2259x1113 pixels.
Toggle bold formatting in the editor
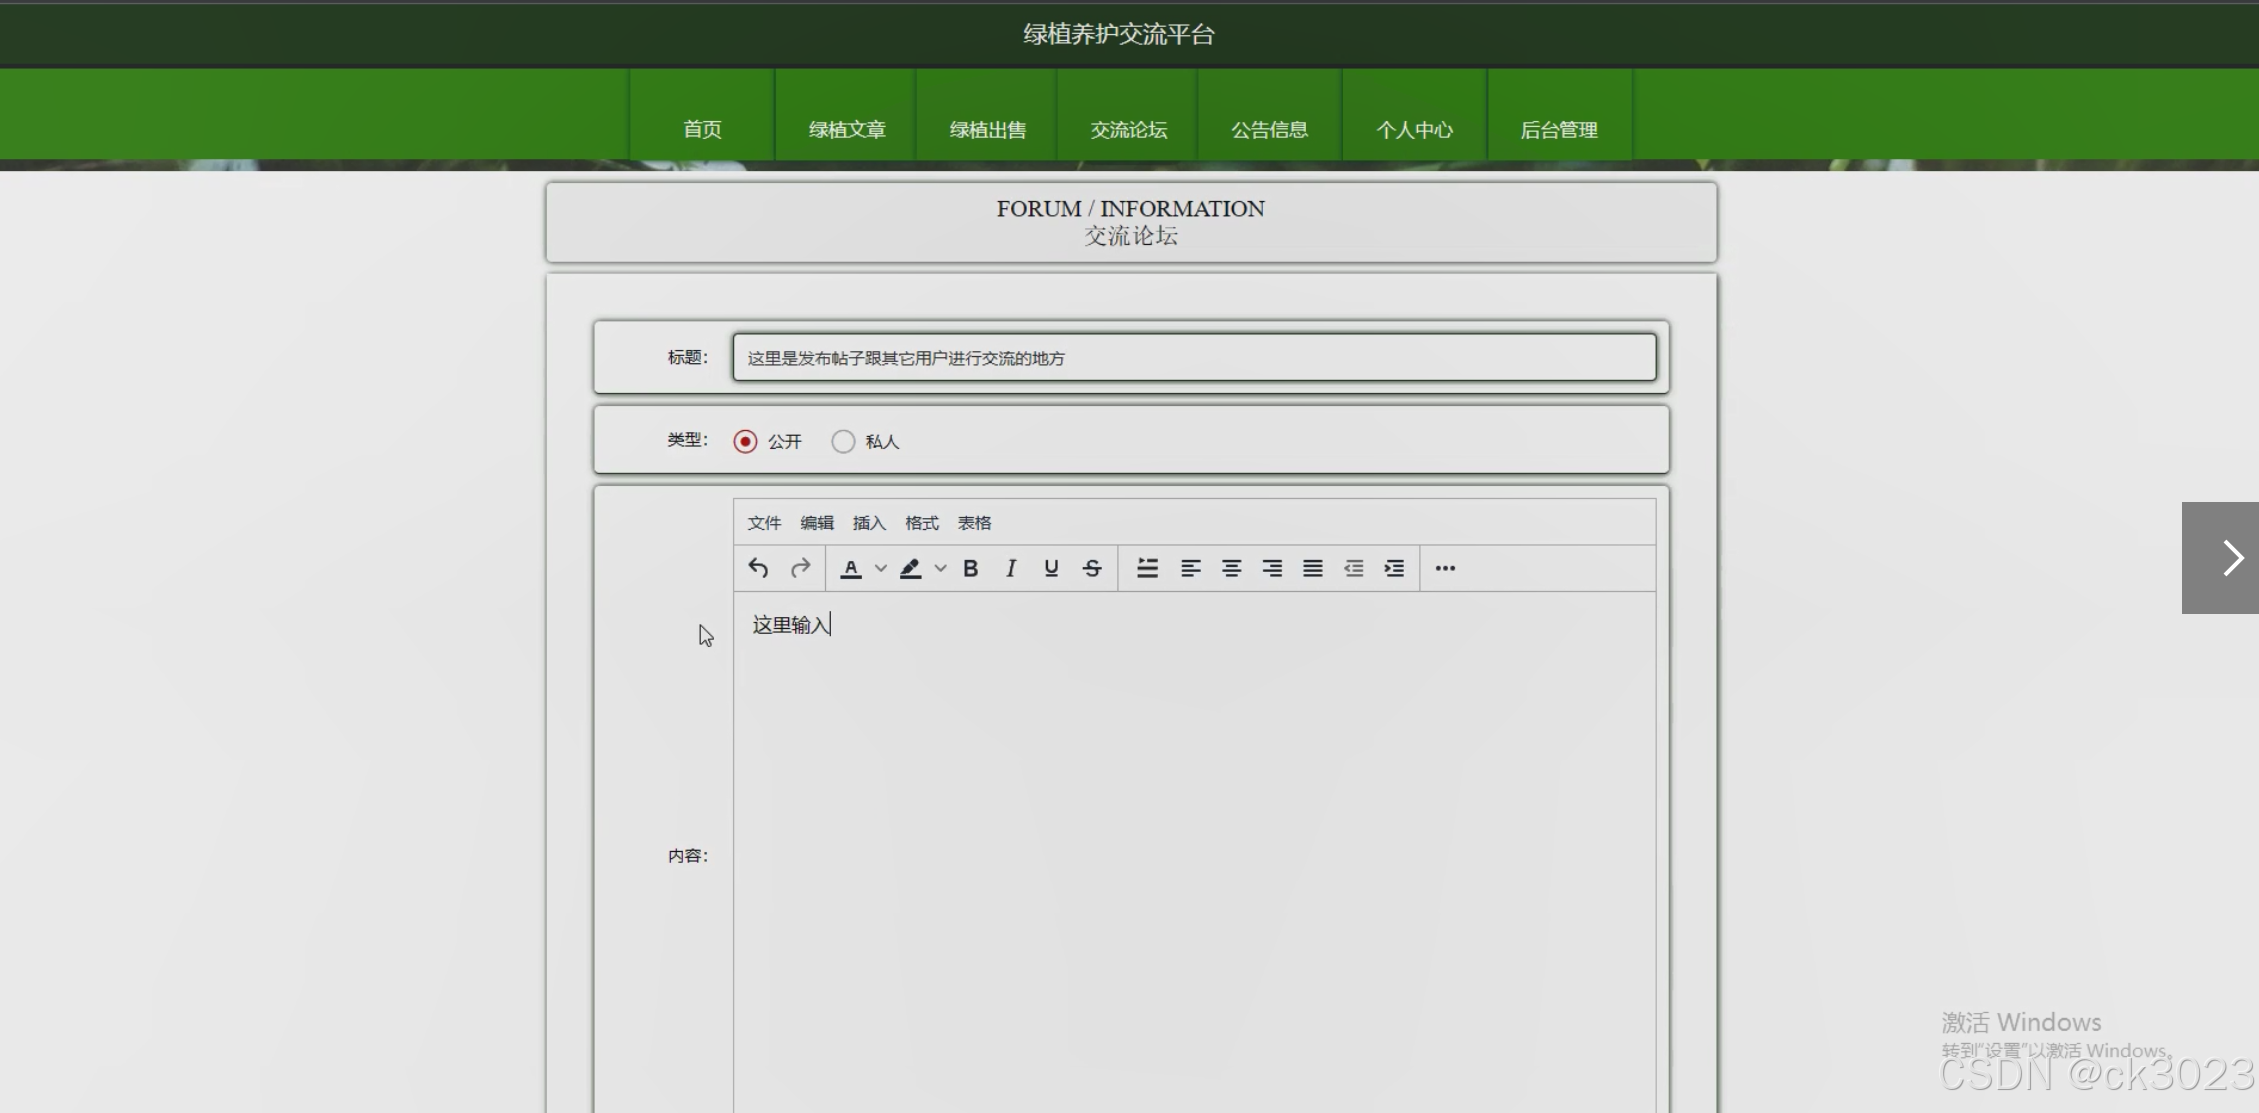[970, 568]
